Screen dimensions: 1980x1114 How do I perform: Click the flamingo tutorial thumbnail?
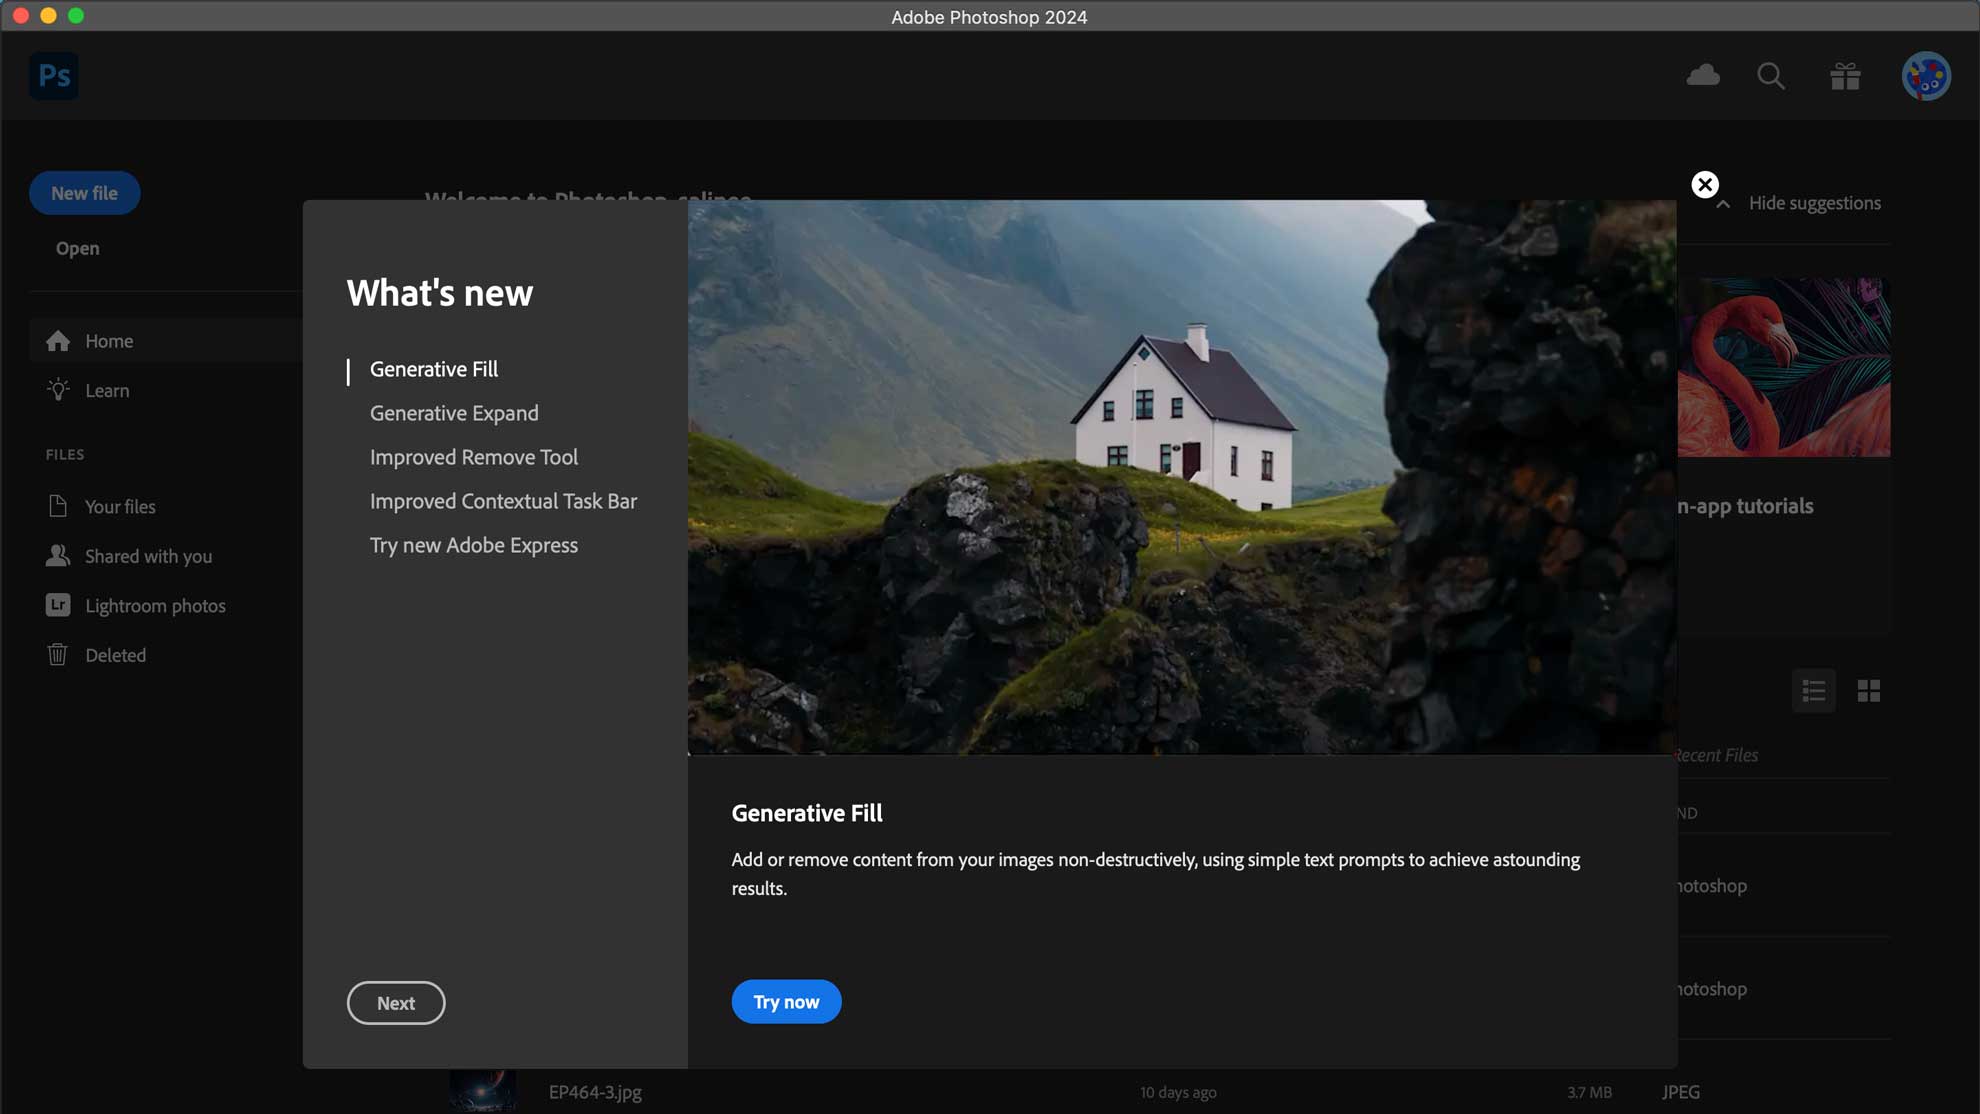pyautogui.click(x=1784, y=368)
